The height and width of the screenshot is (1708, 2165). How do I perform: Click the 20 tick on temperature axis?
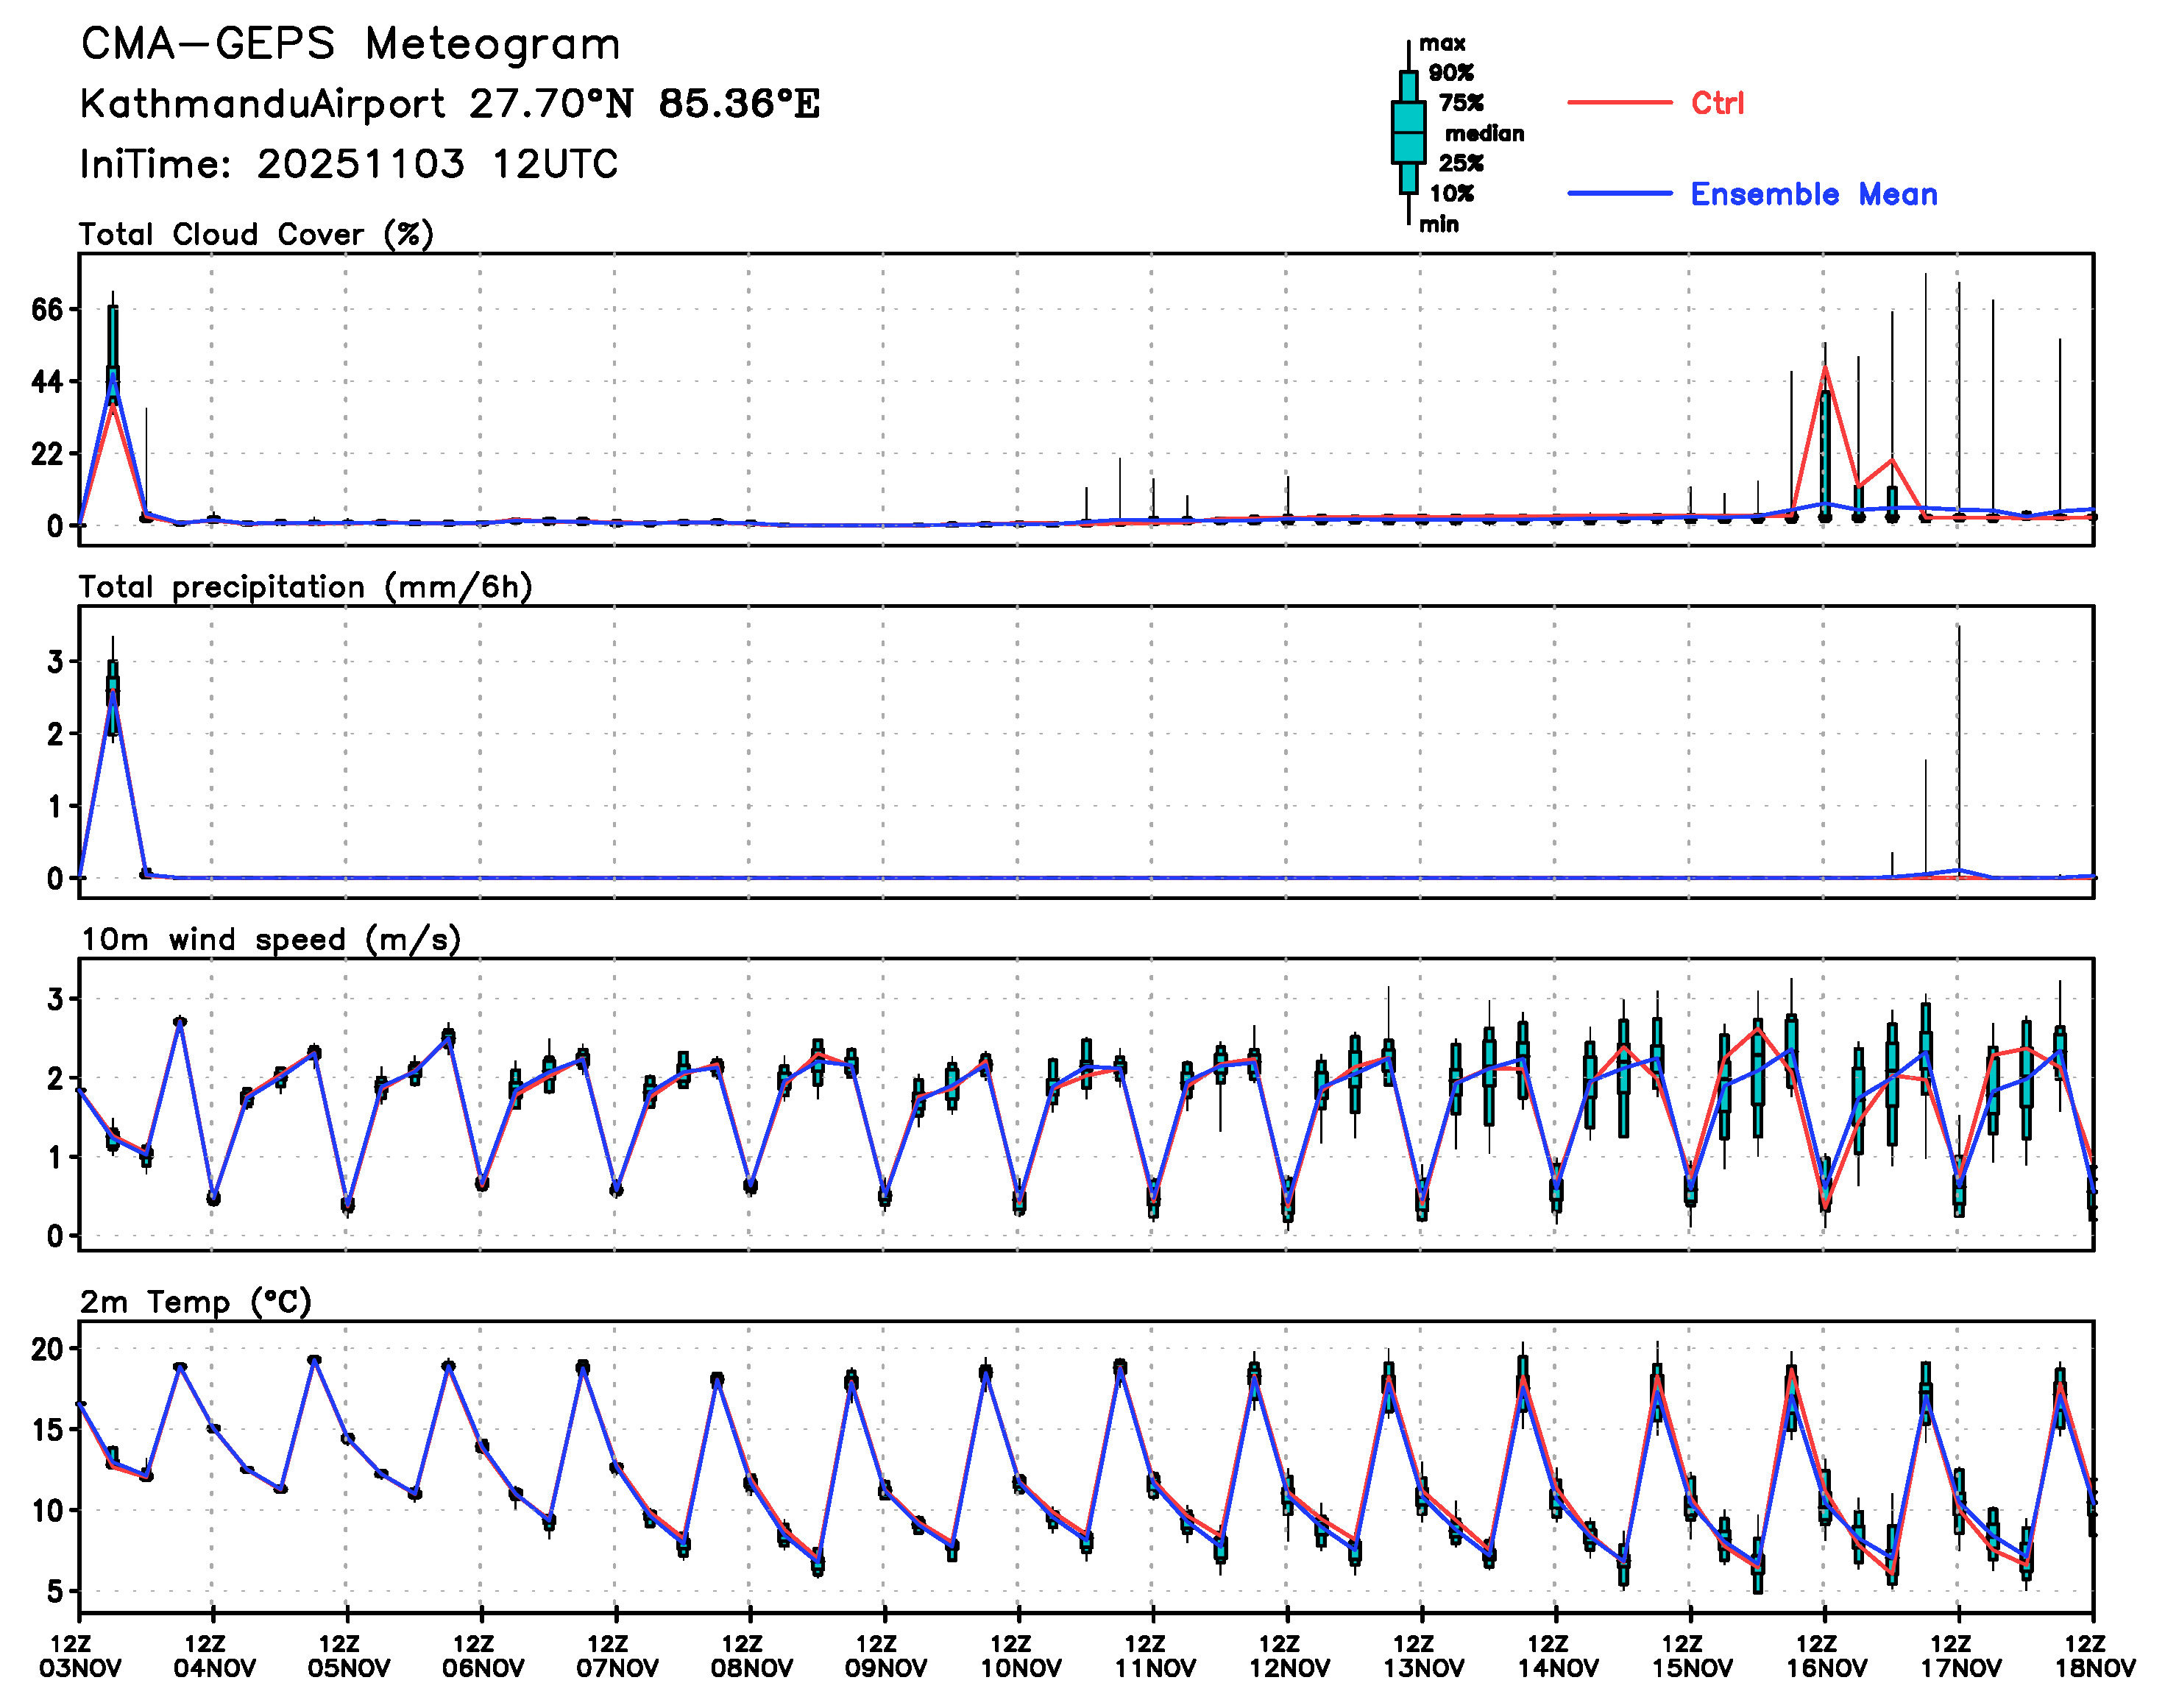[46, 1349]
